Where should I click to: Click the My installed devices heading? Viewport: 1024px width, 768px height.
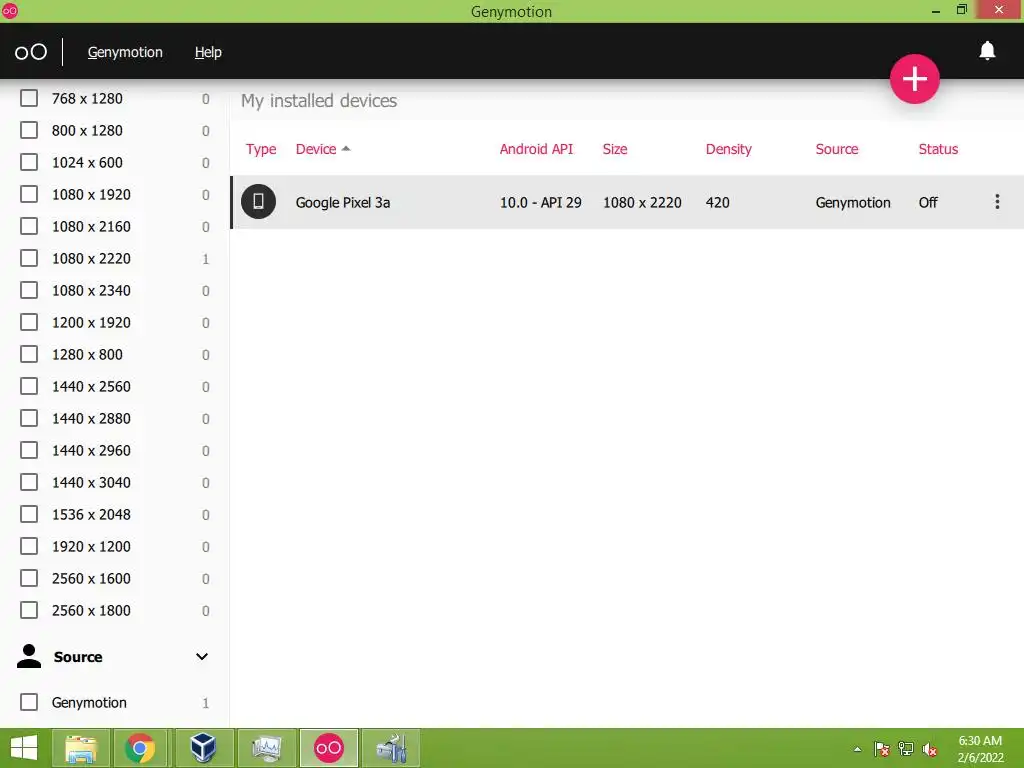pos(319,101)
